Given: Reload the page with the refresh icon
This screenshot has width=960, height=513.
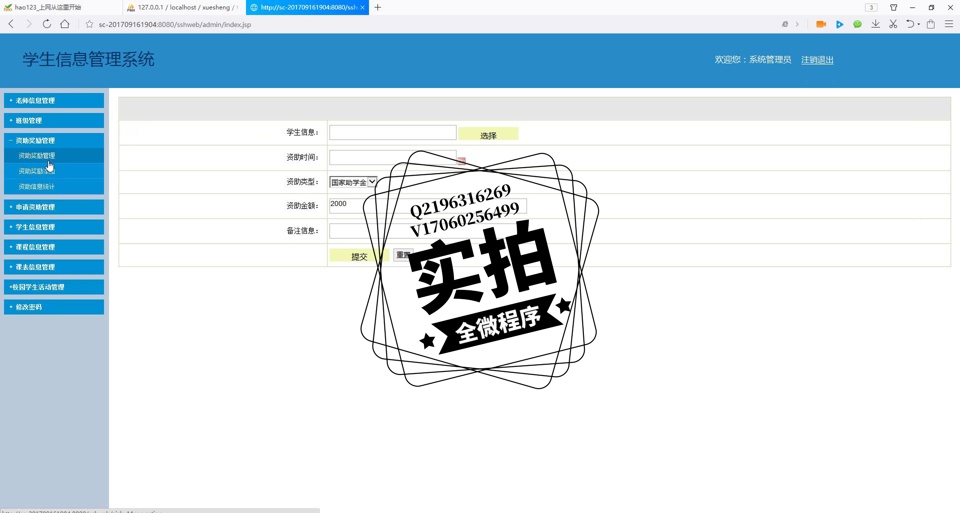Looking at the screenshot, I should pos(46,24).
